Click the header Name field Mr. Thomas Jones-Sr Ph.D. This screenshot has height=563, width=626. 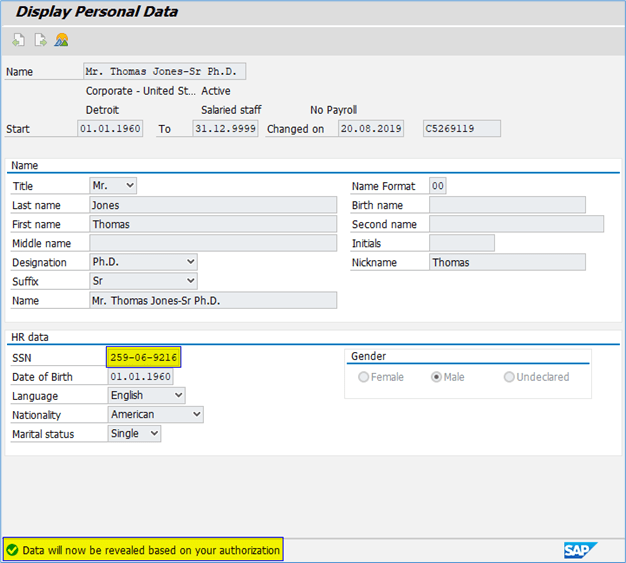[164, 71]
